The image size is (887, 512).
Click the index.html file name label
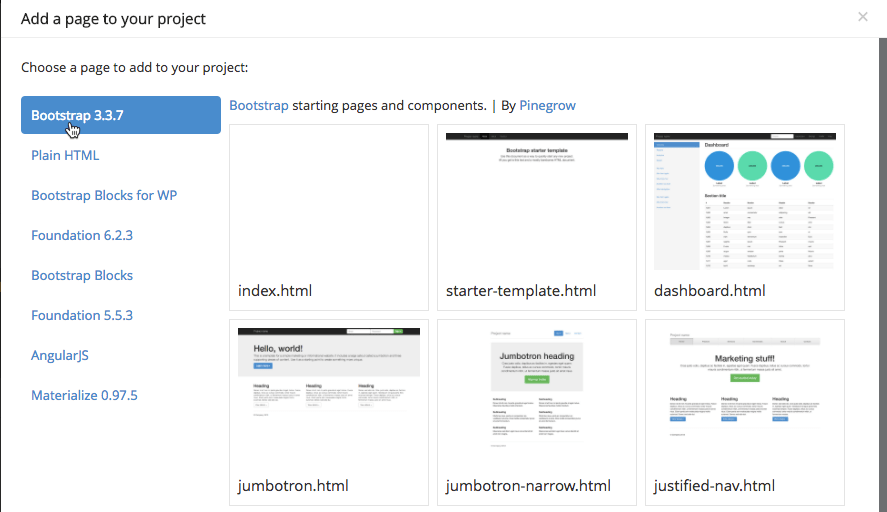click(x=275, y=291)
